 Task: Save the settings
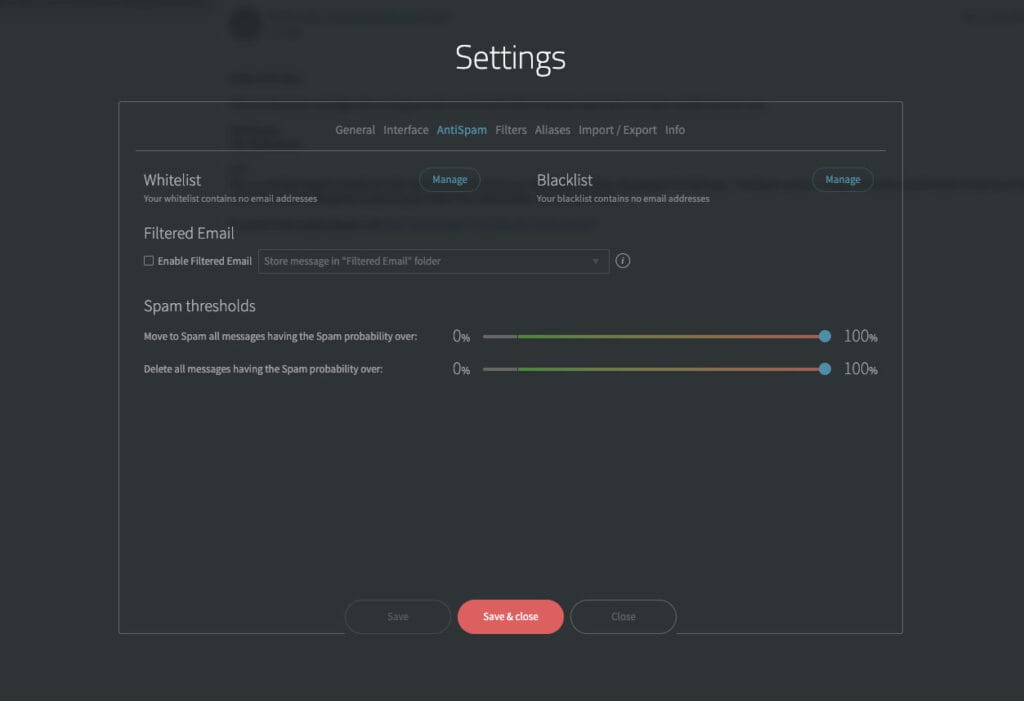pyautogui.click(x=397, y=617)
